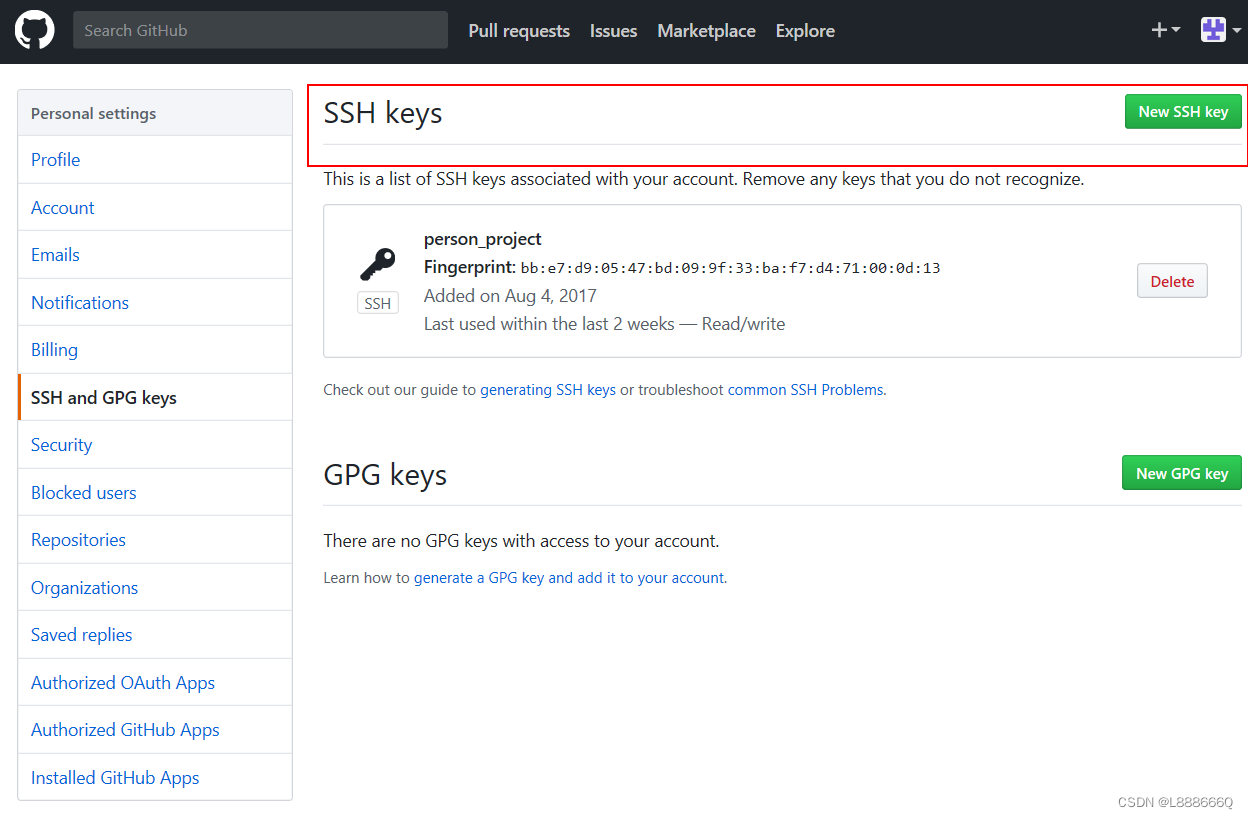Go to Repositories settings
The height and width of the screenshot is (819, 1248).
[155, 540]
